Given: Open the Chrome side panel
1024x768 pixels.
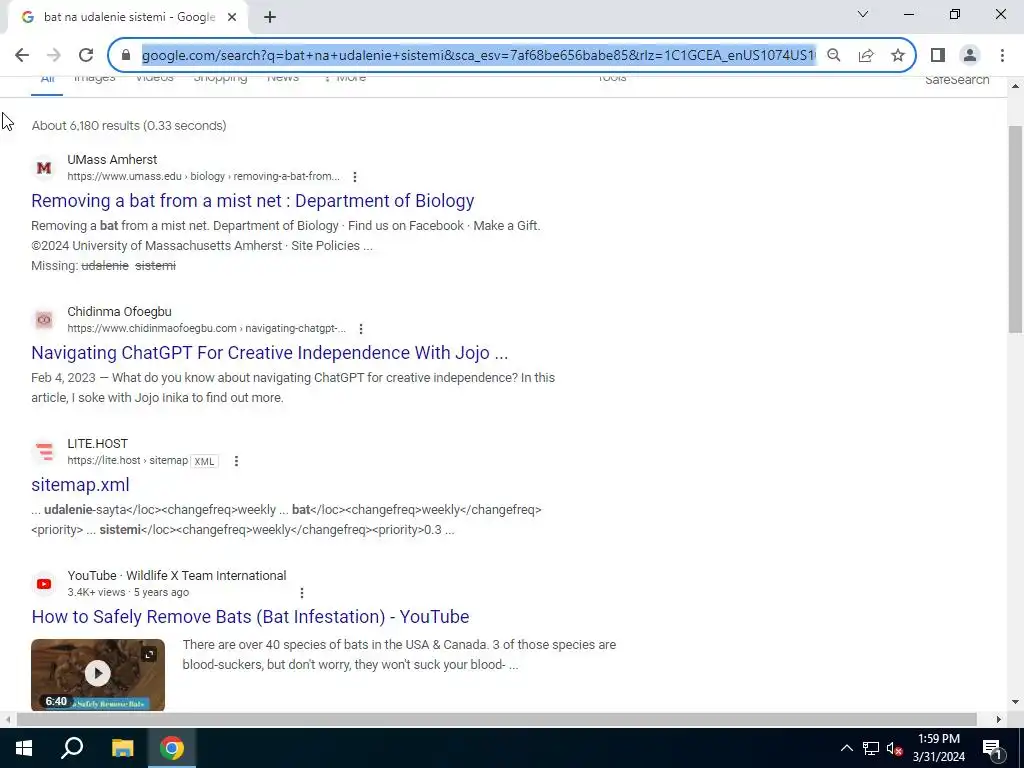Looking at the screenshot, I should click(x=938, y=56).
